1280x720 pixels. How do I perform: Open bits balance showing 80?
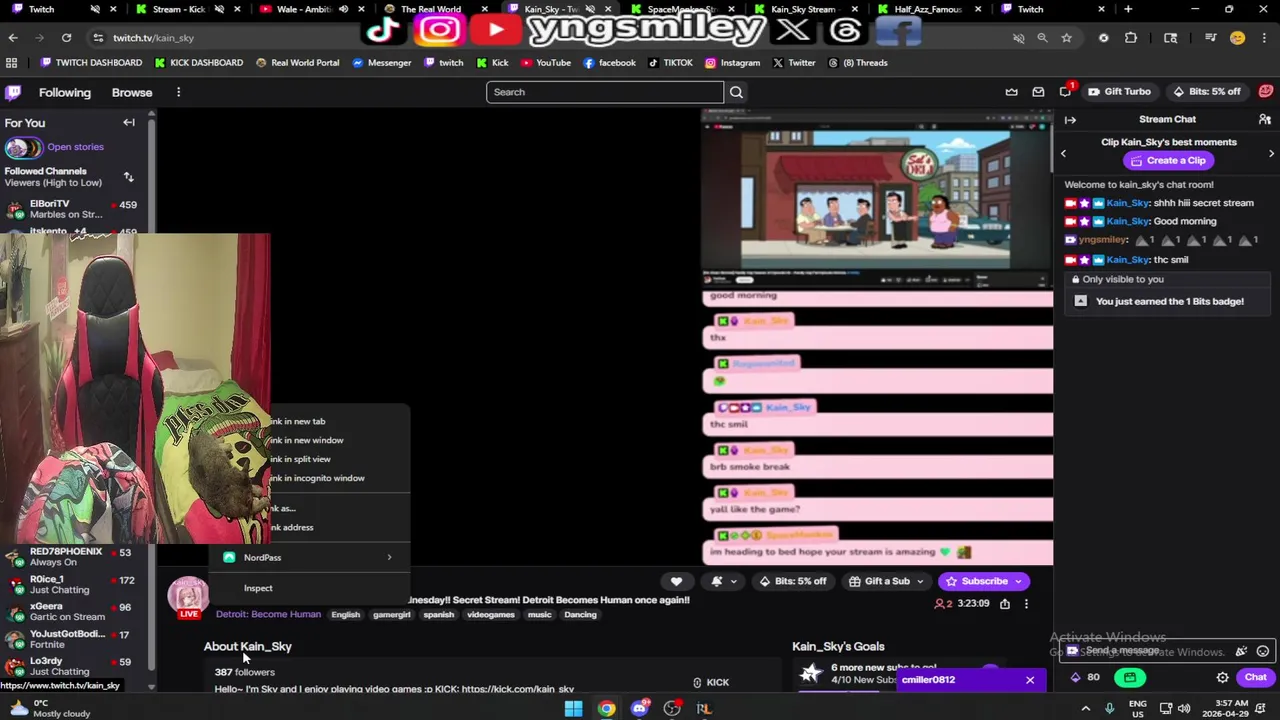tap(1085, 677)
